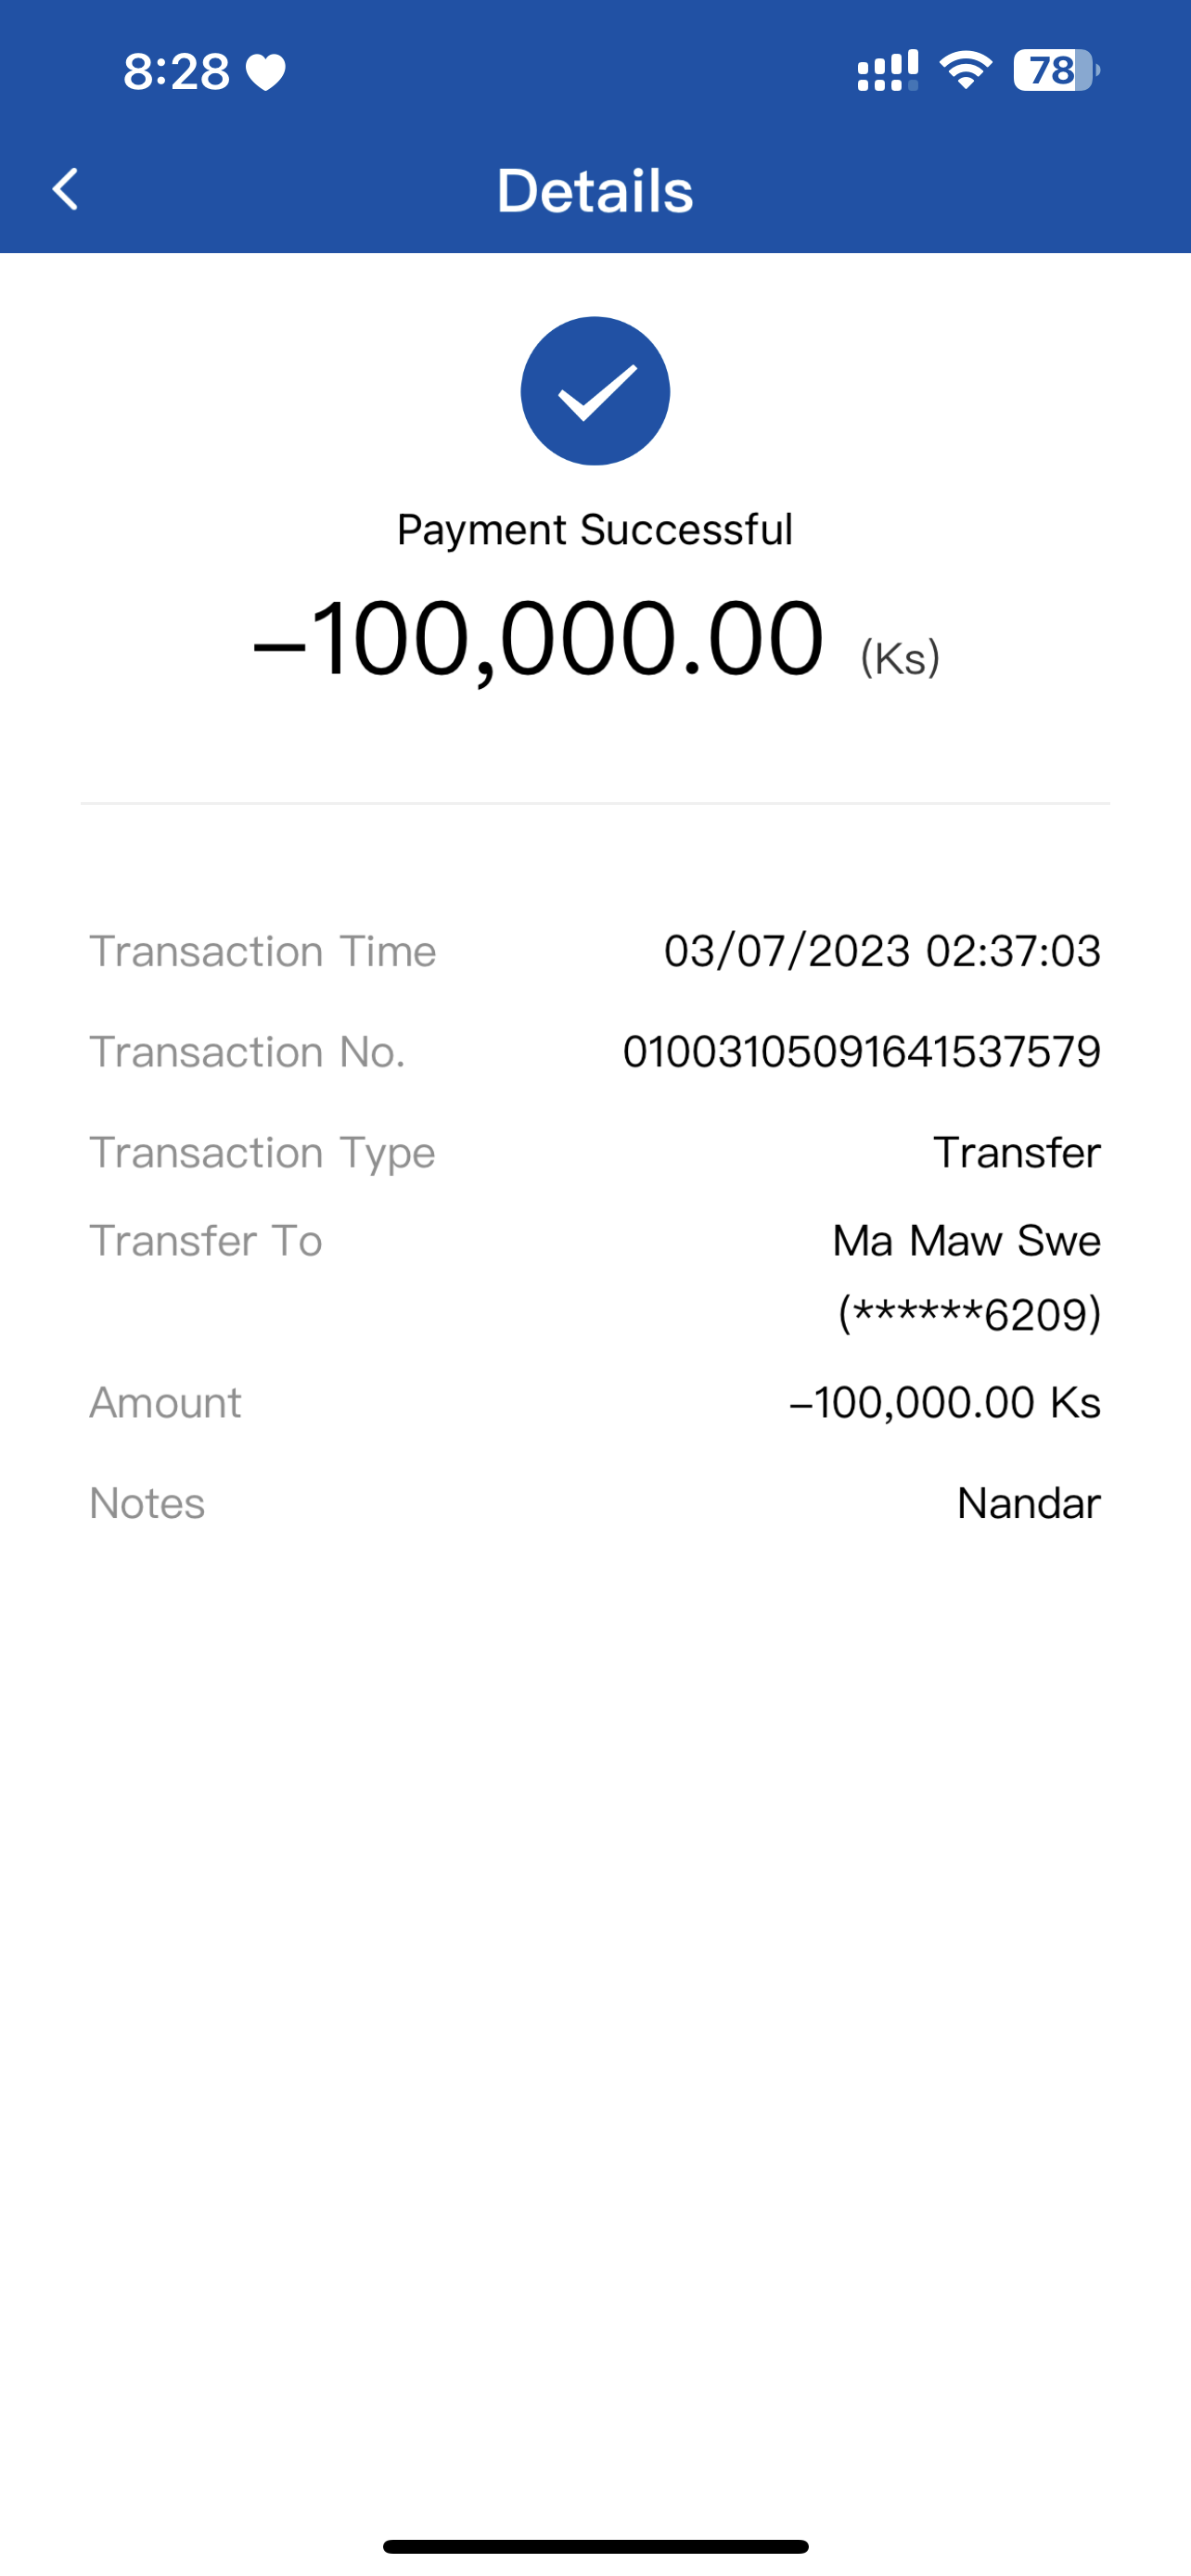Tap the Transfer To label
This screenshot has height=2576, width=1191.
[206, 1240]
